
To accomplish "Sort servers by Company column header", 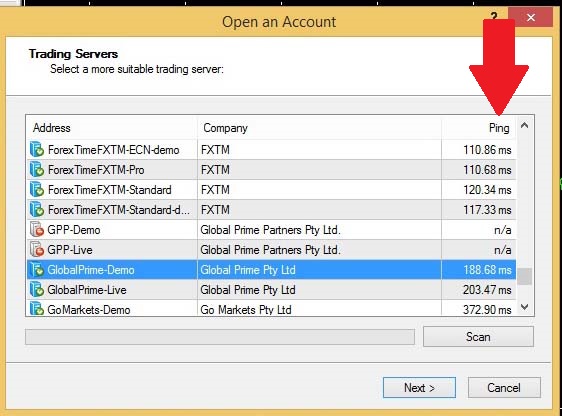I will (319, 128).
